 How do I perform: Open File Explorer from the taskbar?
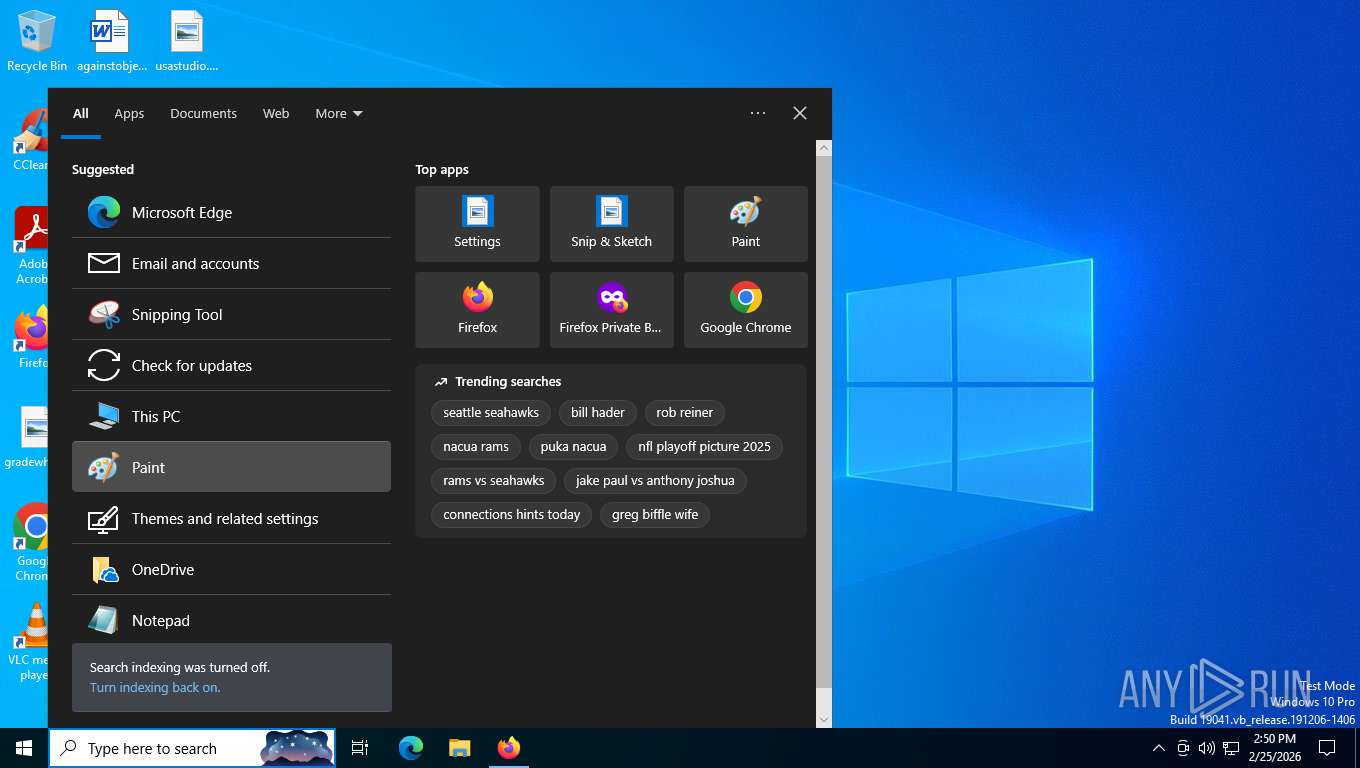click(x=459, y=748)
